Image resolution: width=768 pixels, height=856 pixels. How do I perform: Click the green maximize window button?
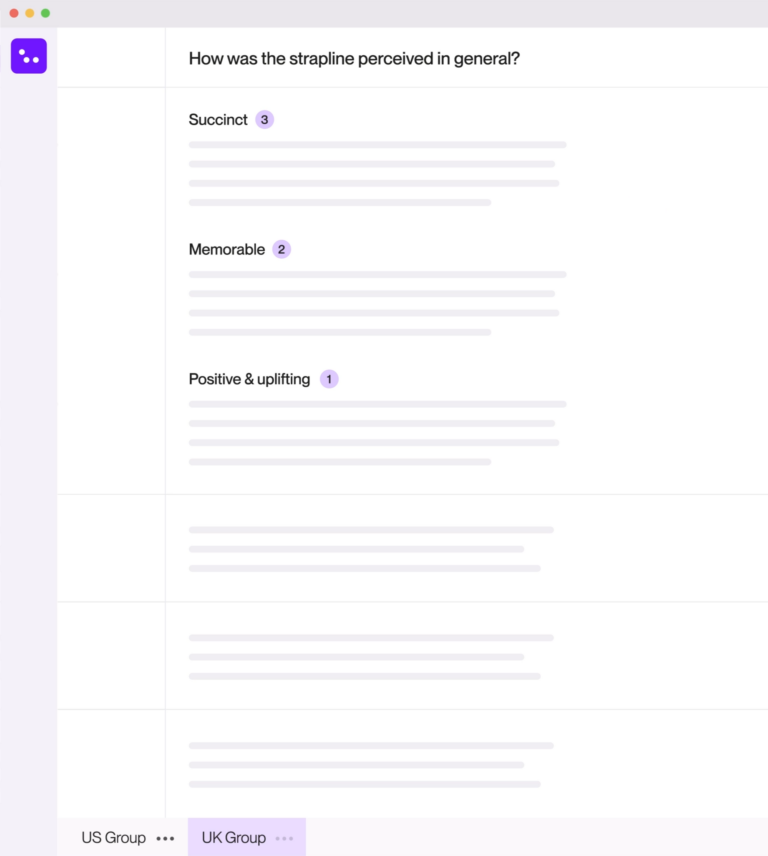point(46,13)
